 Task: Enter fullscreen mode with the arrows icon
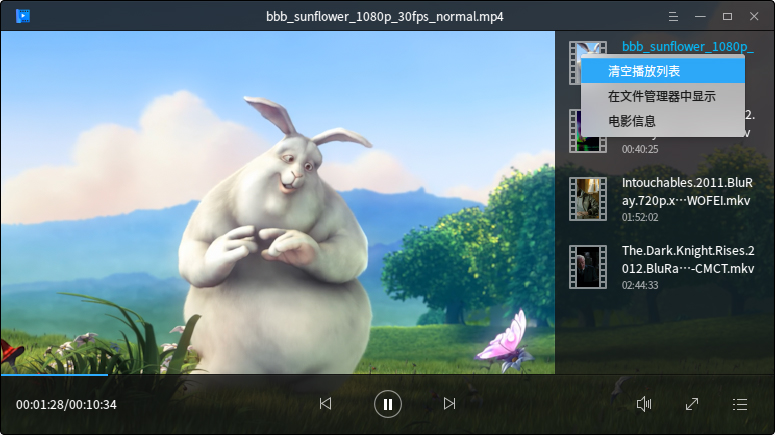(x=692, y=404)
